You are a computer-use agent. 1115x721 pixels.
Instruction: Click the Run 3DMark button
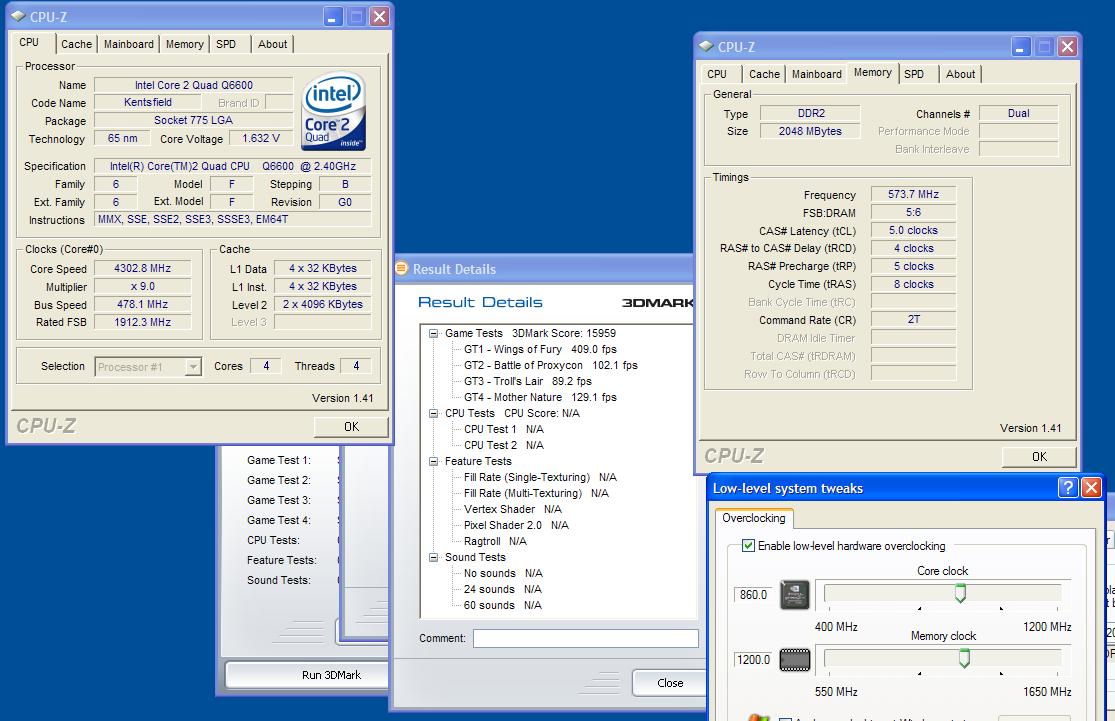(307, 675)
